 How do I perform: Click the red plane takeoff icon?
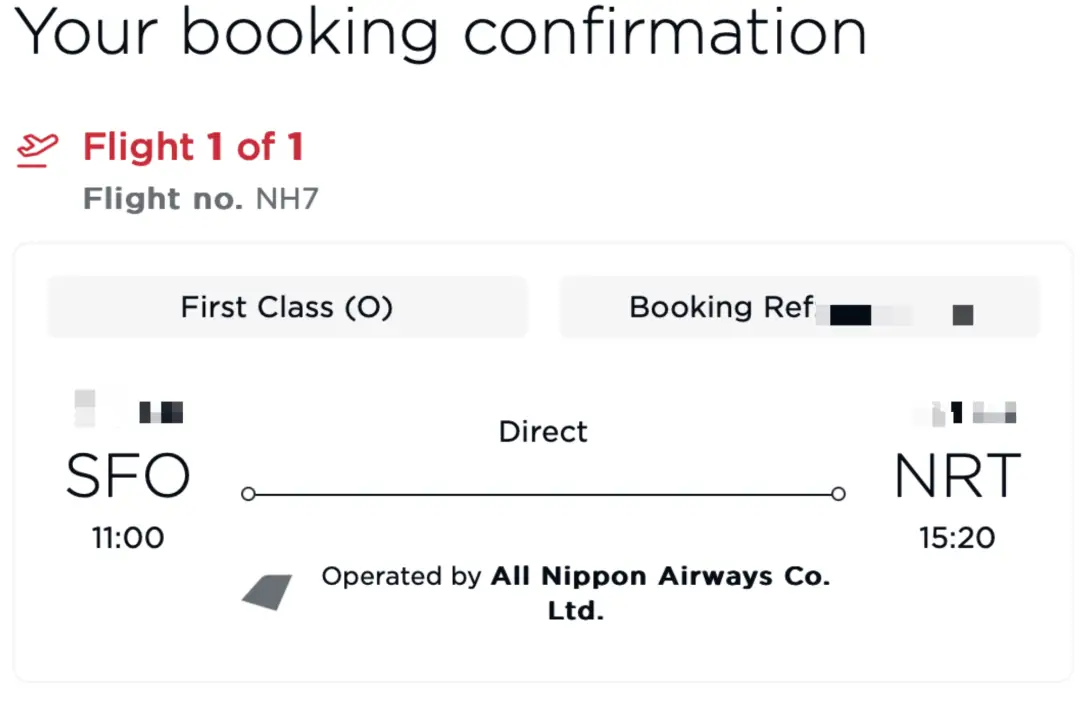pyautogui.click(x=37, y=150)
